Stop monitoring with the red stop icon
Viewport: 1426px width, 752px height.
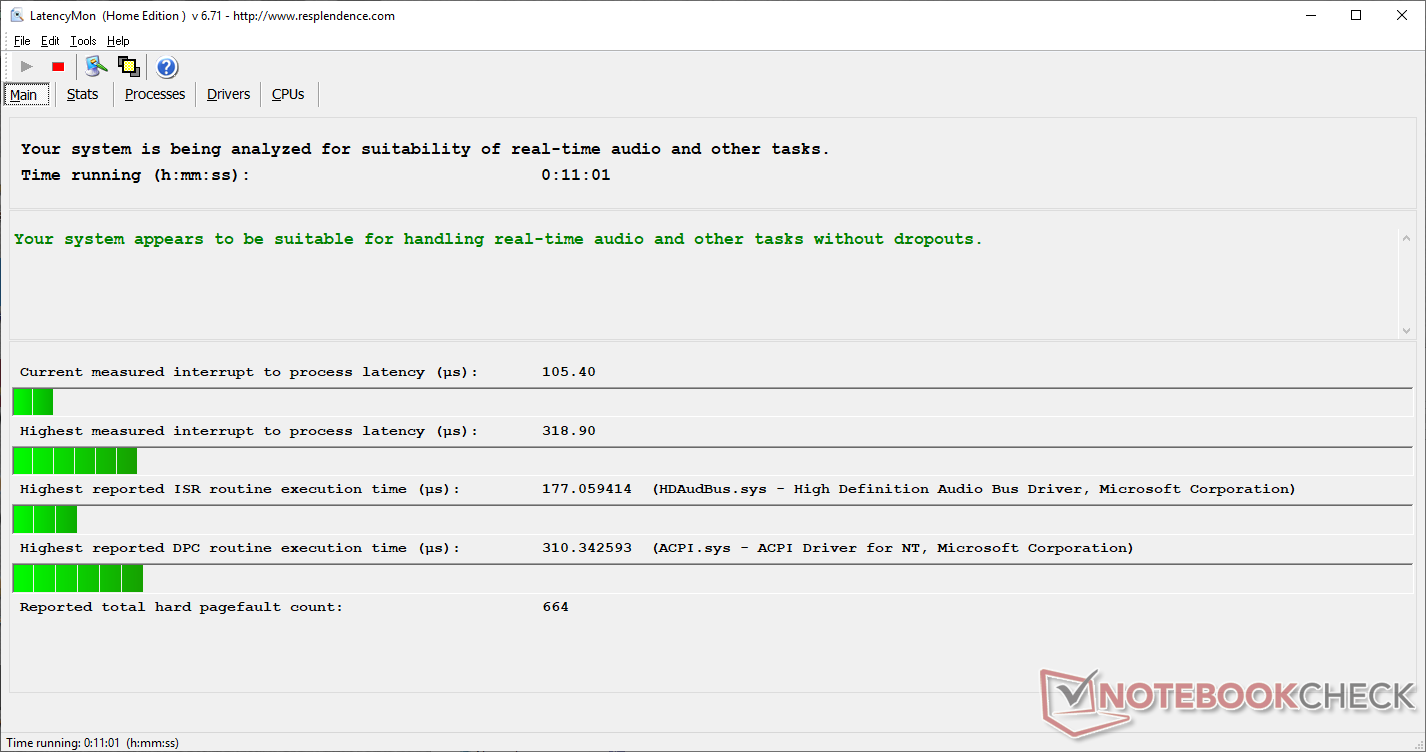(x=58, y=67)
